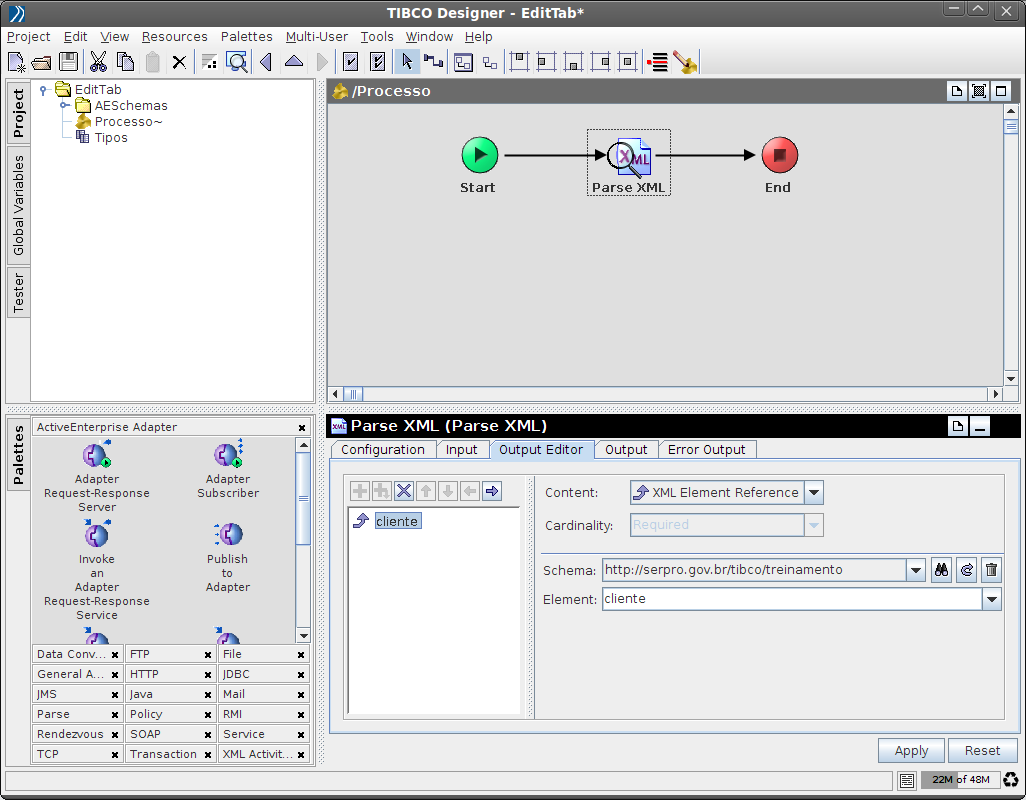Click the delete X icon above cliente
1026x800 pixels.
[404, 491]
